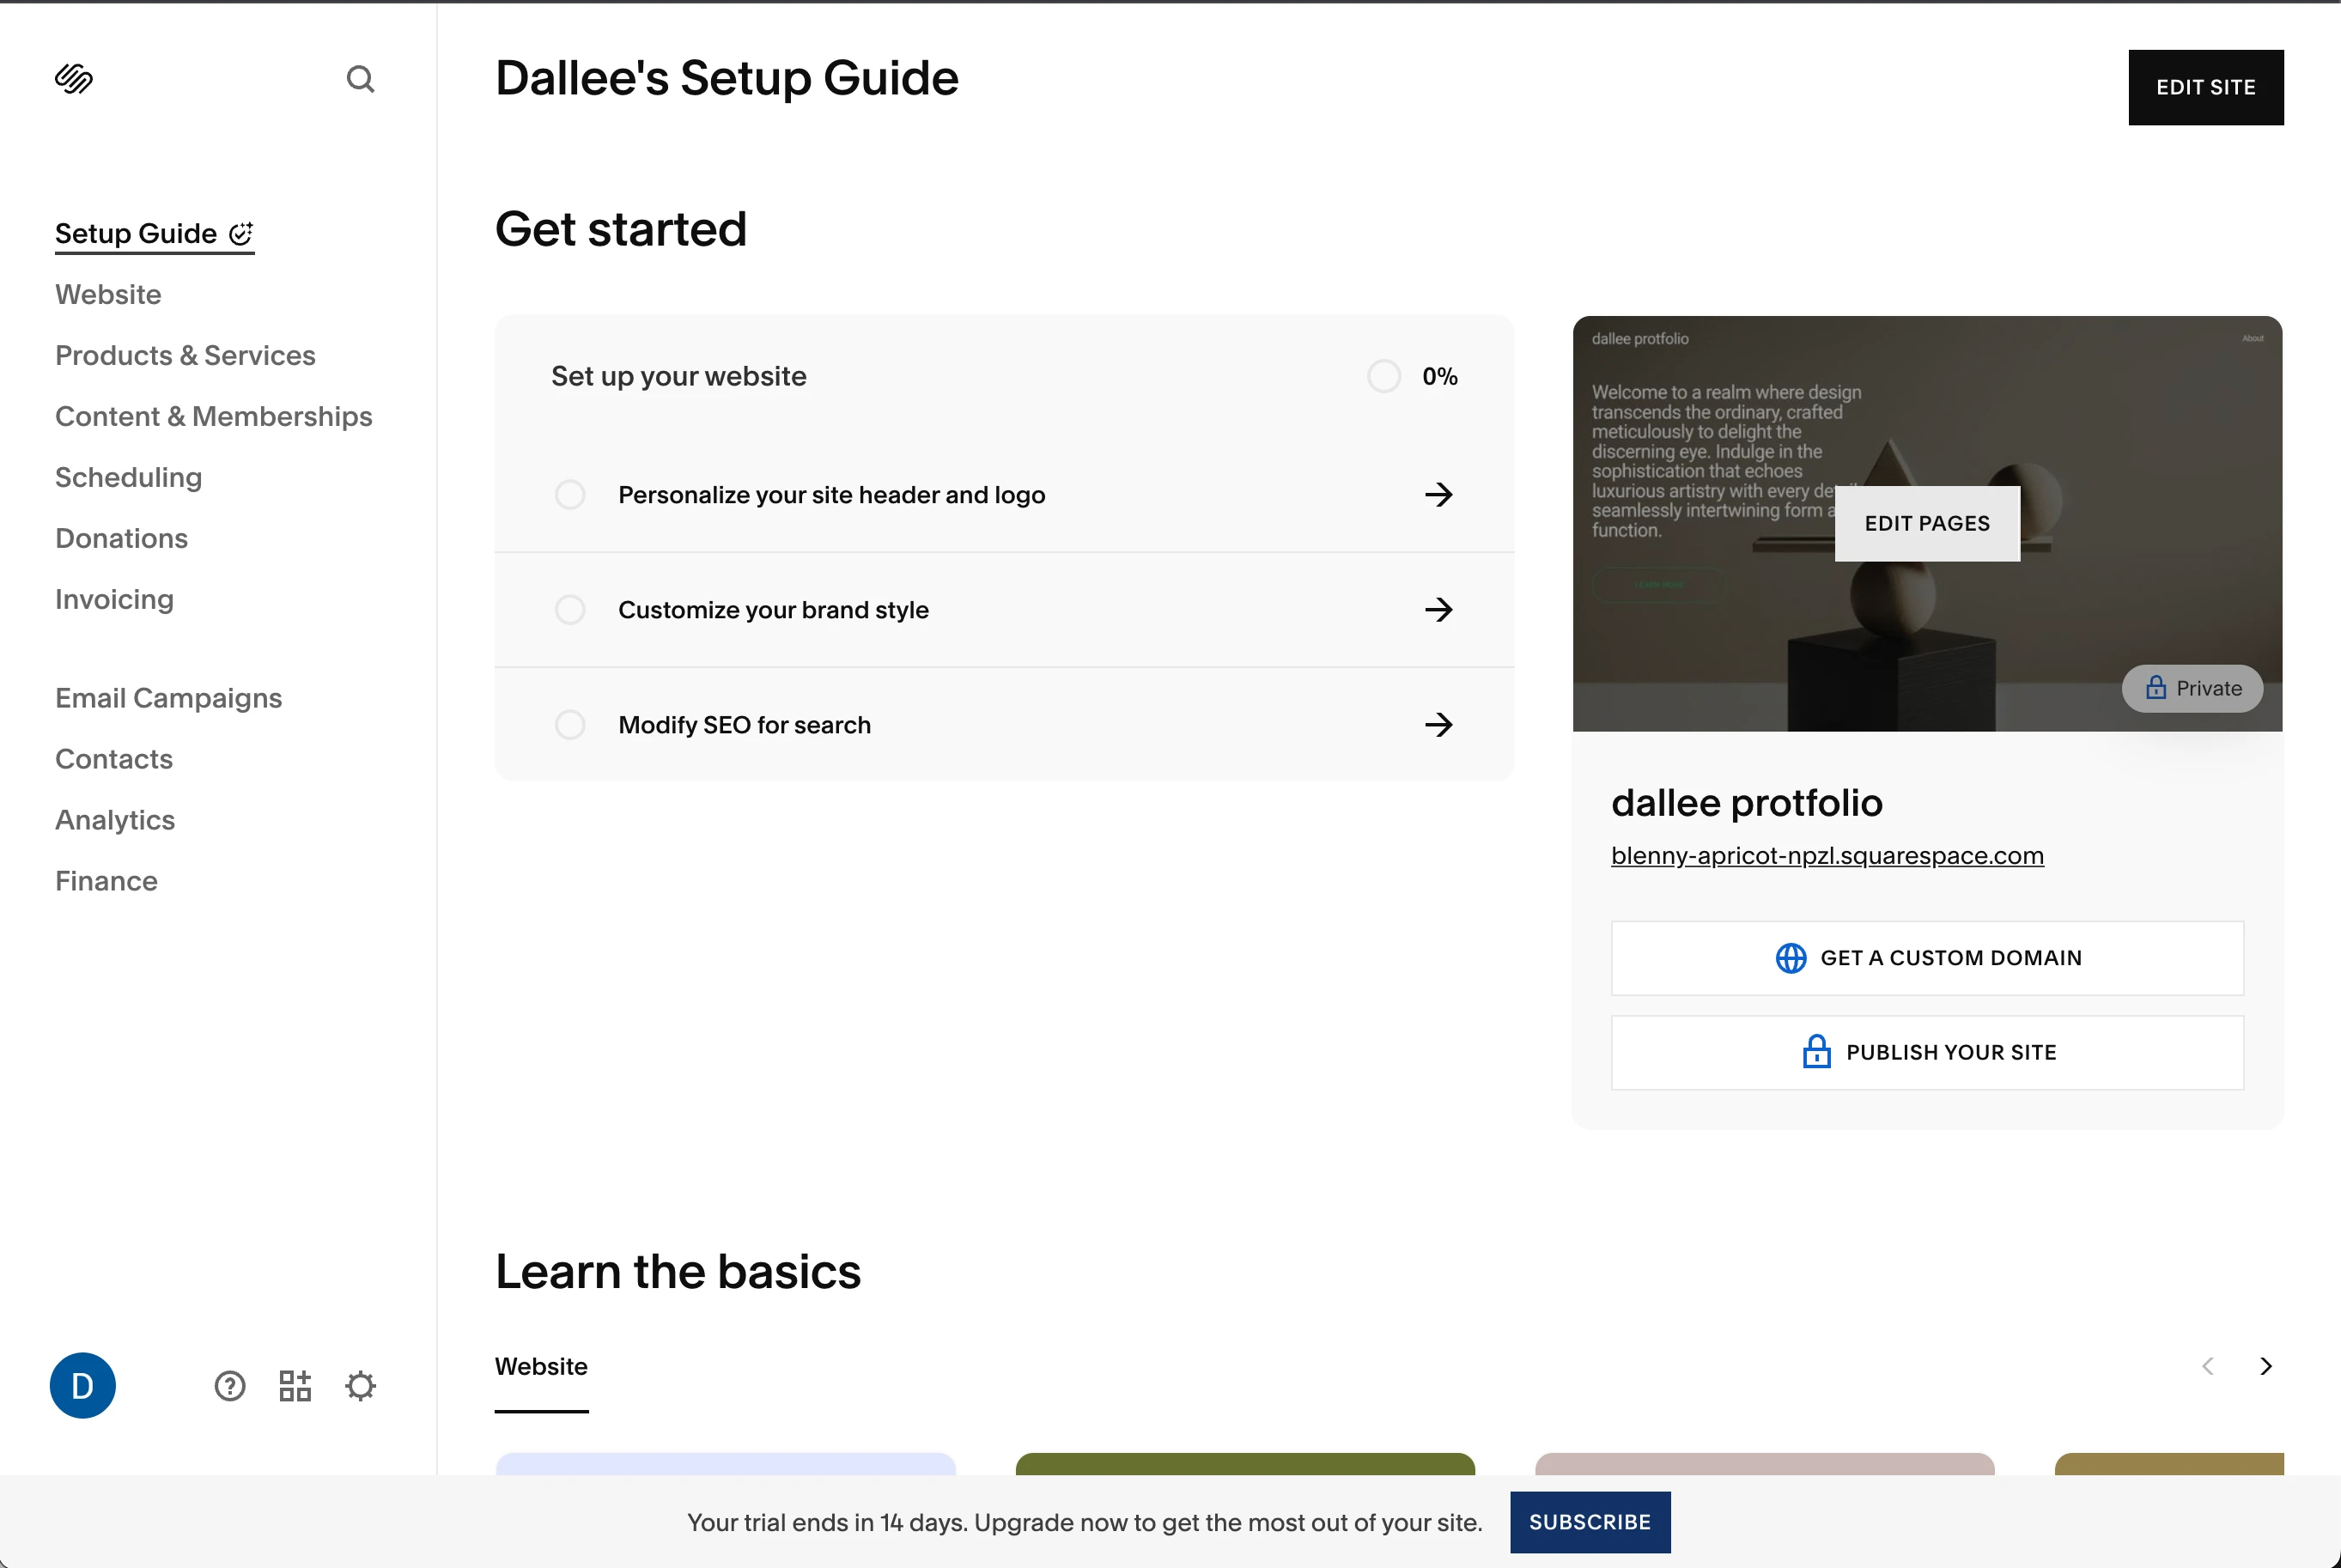This screenshot has height=1568, width=2341.
Task: Open Invoicing in sidebar
Action: 114,599
